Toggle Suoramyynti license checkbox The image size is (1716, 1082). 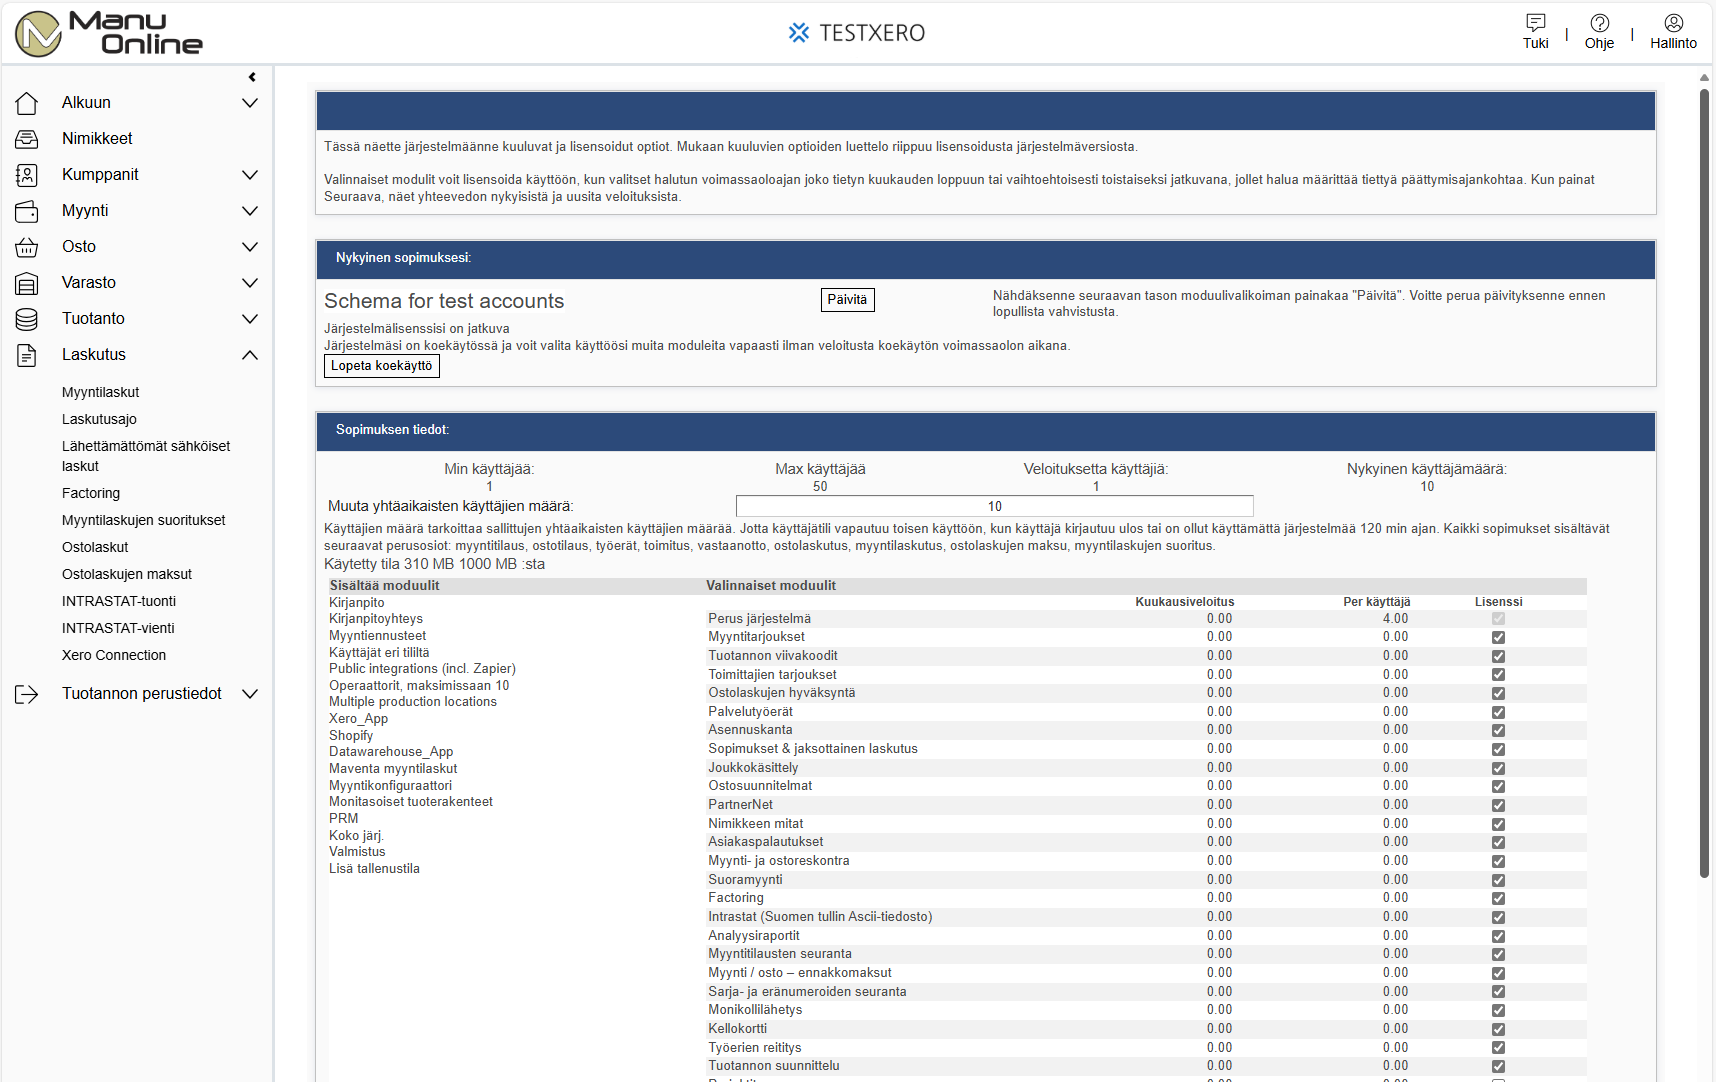click(x=1498, y=880)
